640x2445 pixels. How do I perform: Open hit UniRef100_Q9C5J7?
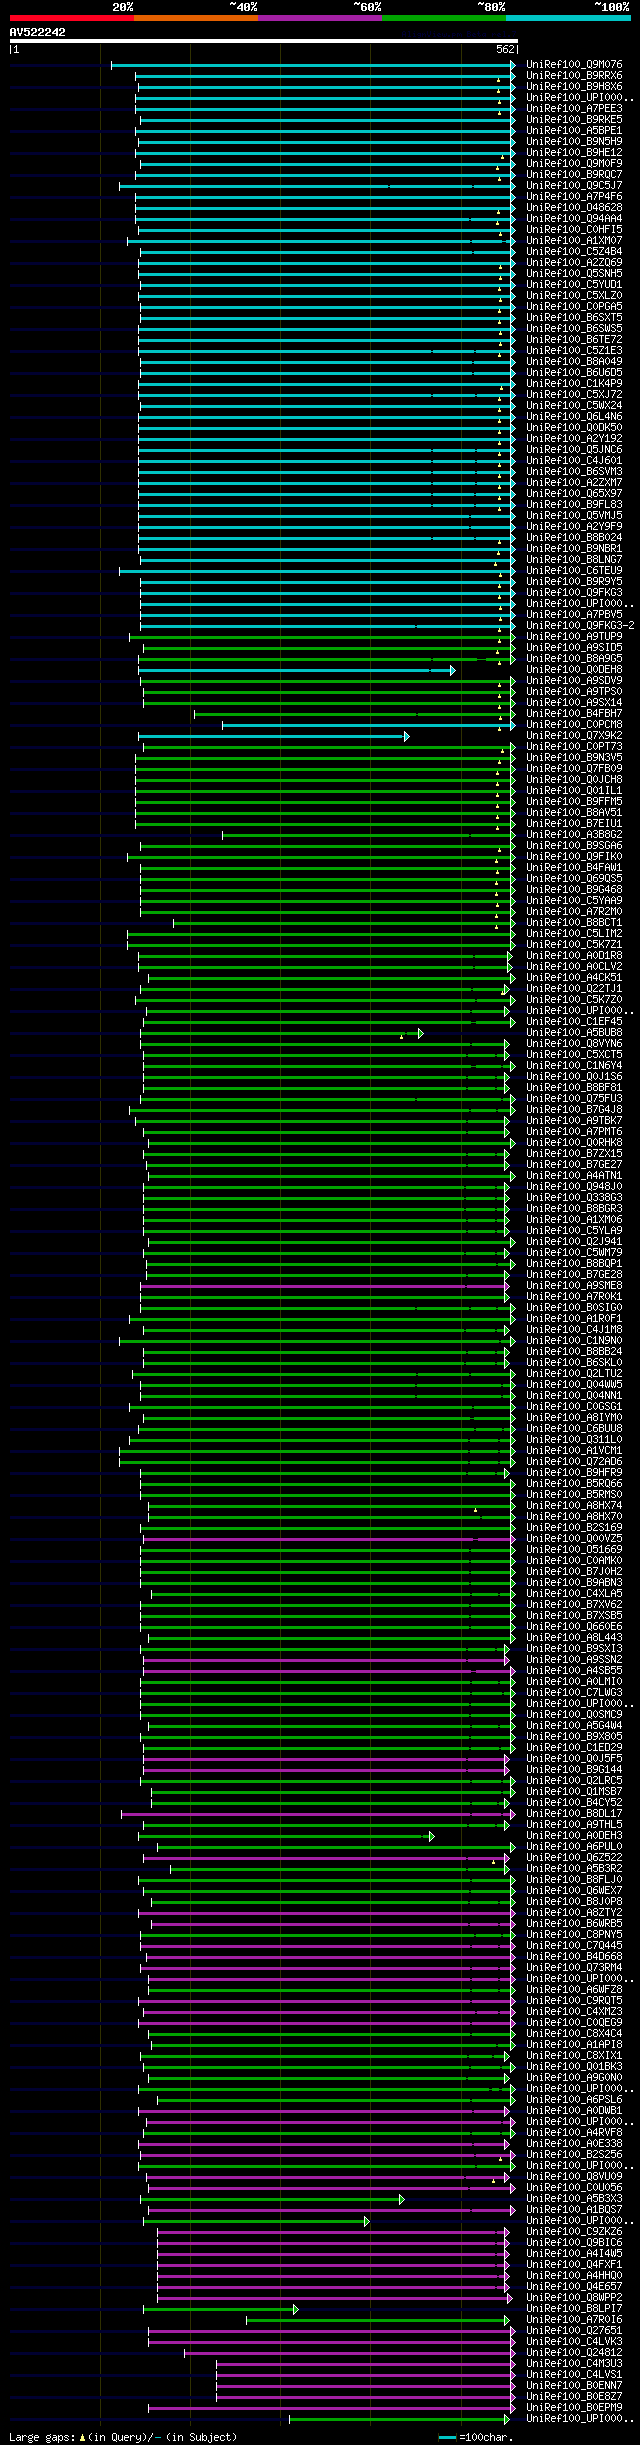(x=574, y=186)
